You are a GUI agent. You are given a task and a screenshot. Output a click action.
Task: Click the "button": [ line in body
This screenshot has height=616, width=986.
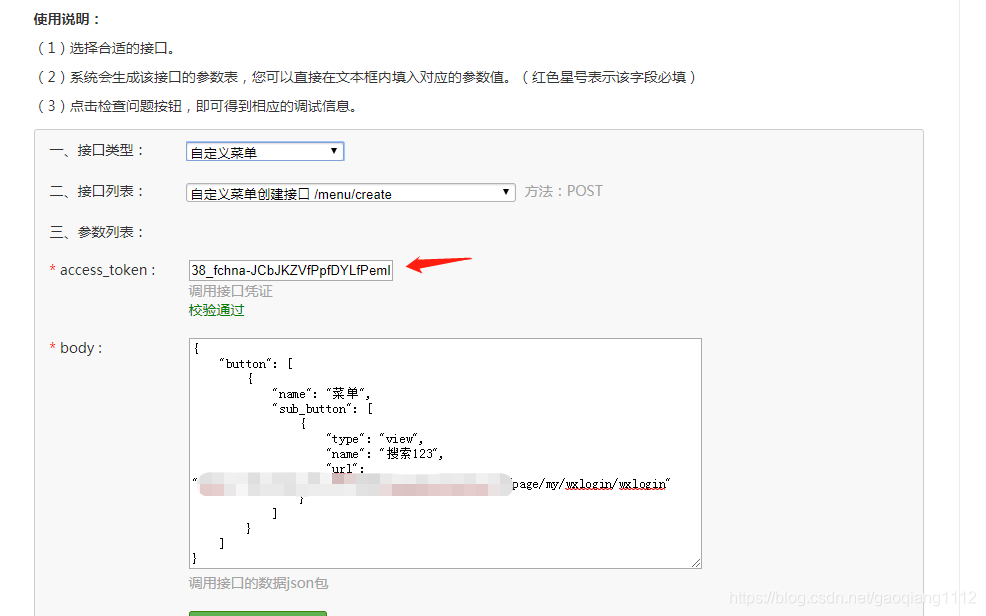[x=256, y=363]
